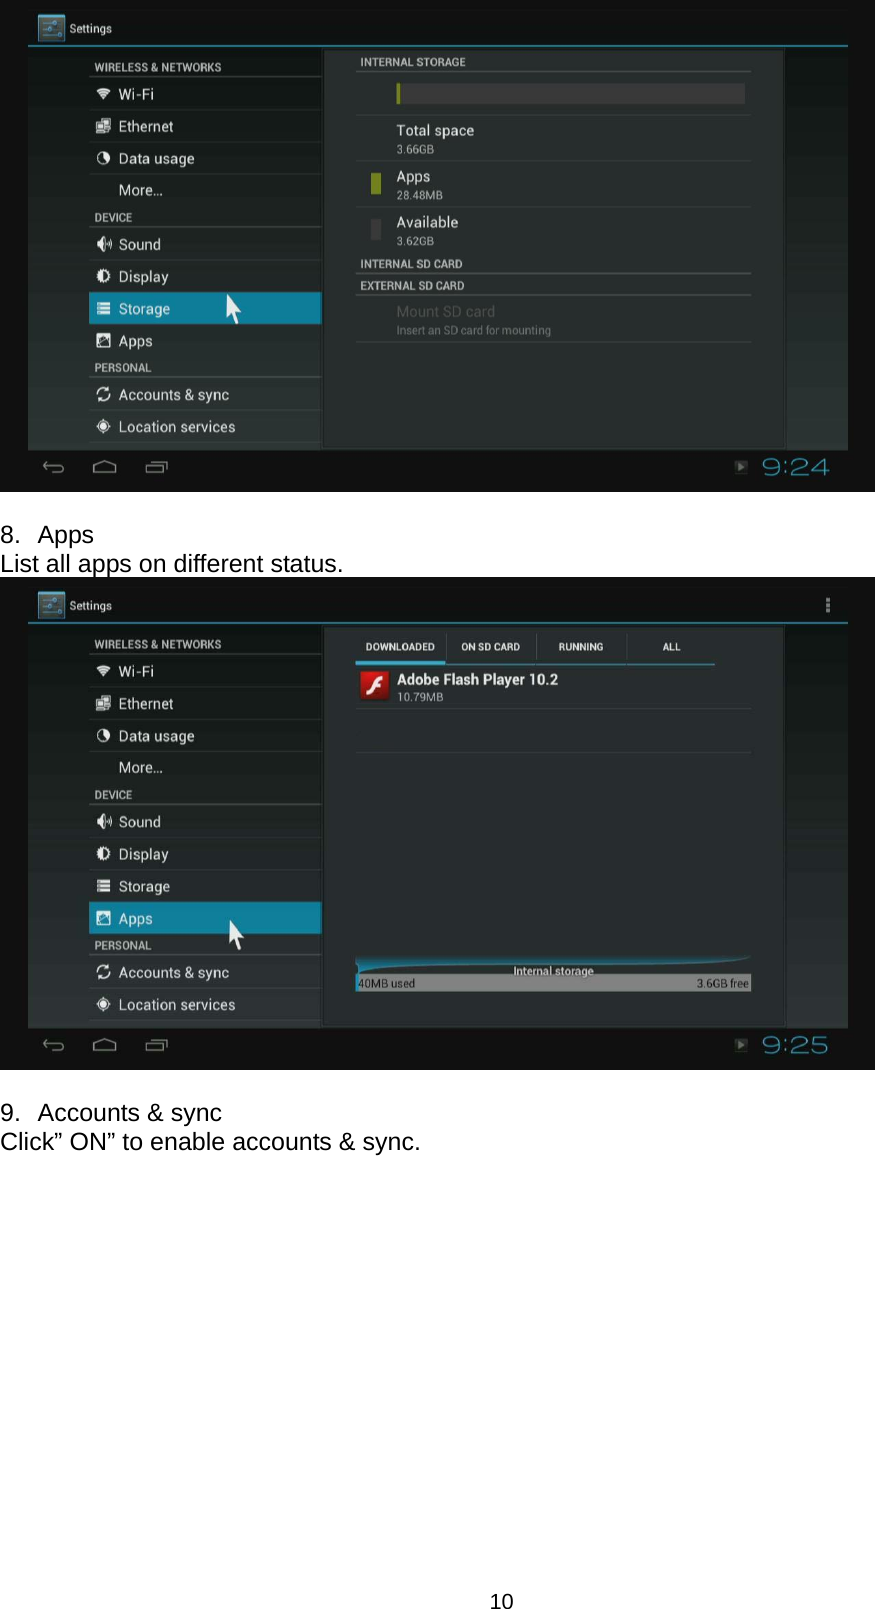Click EXTERNAL SD CARD section header
Screen dimensions: 875x1609
(412, 286)
